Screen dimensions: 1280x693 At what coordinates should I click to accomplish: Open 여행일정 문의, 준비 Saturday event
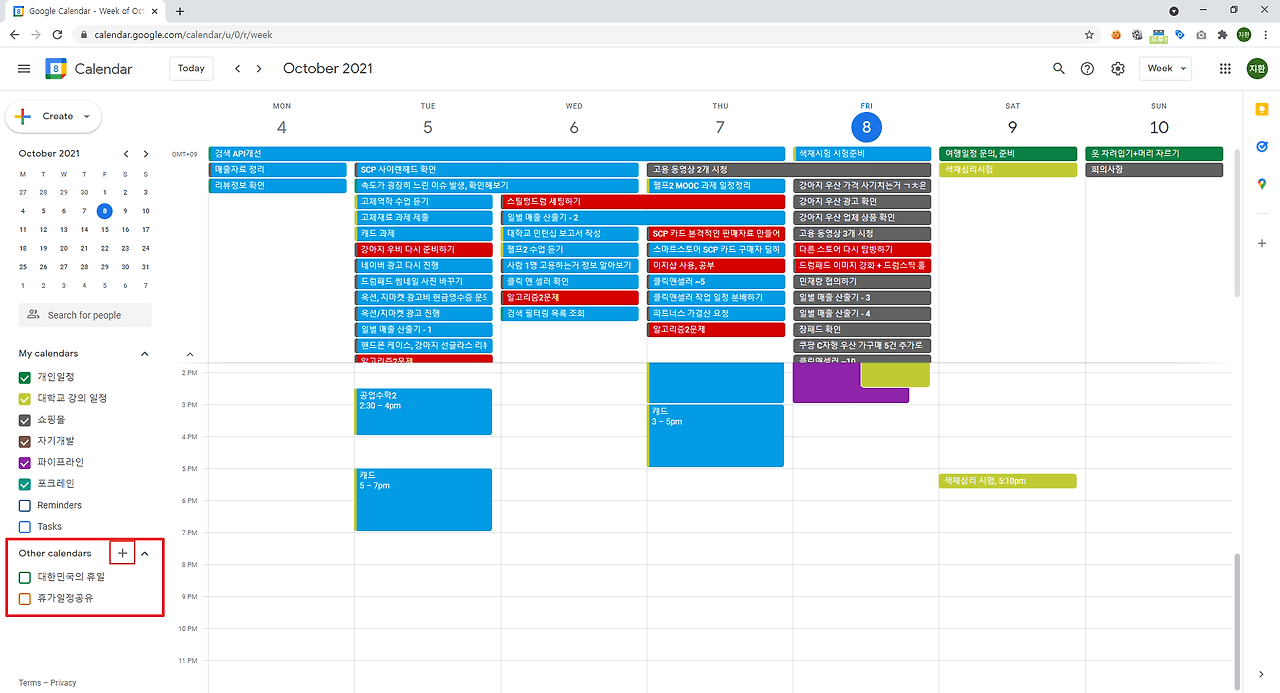(x=1008, y=154)
